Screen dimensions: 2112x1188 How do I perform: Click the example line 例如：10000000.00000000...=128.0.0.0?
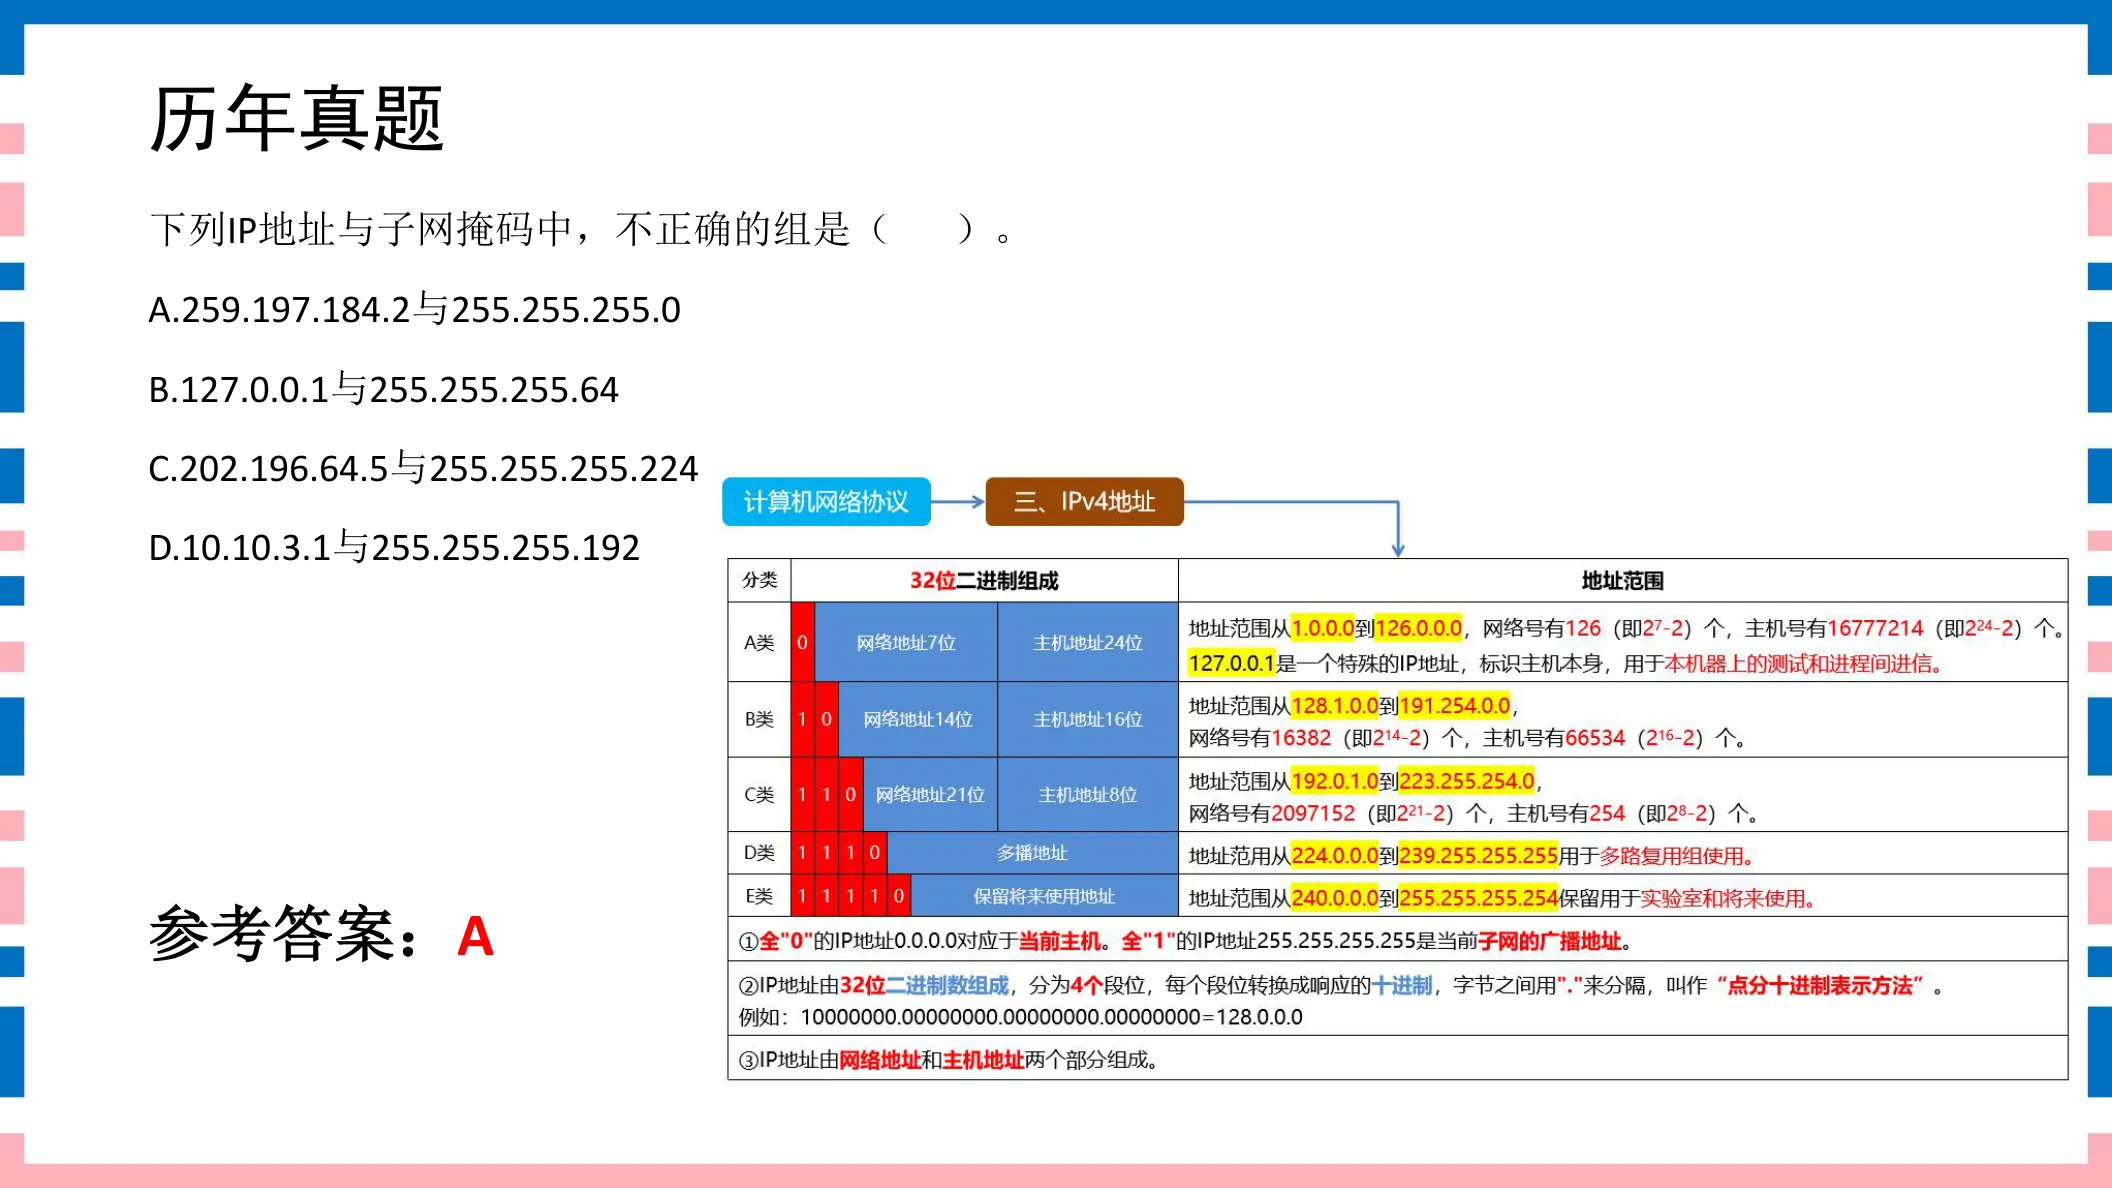1020,1017
